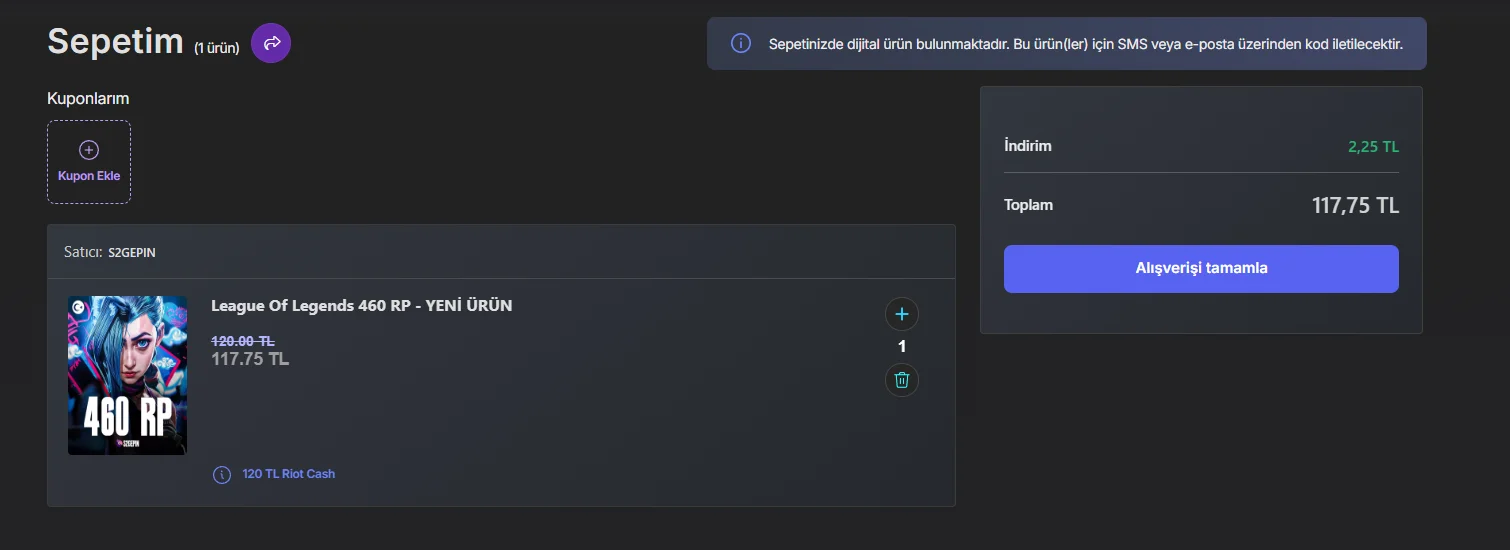1510x550 pixels.
Task: Open the League Of Legends 460 RP product title
Action: [x=361, y=306]
